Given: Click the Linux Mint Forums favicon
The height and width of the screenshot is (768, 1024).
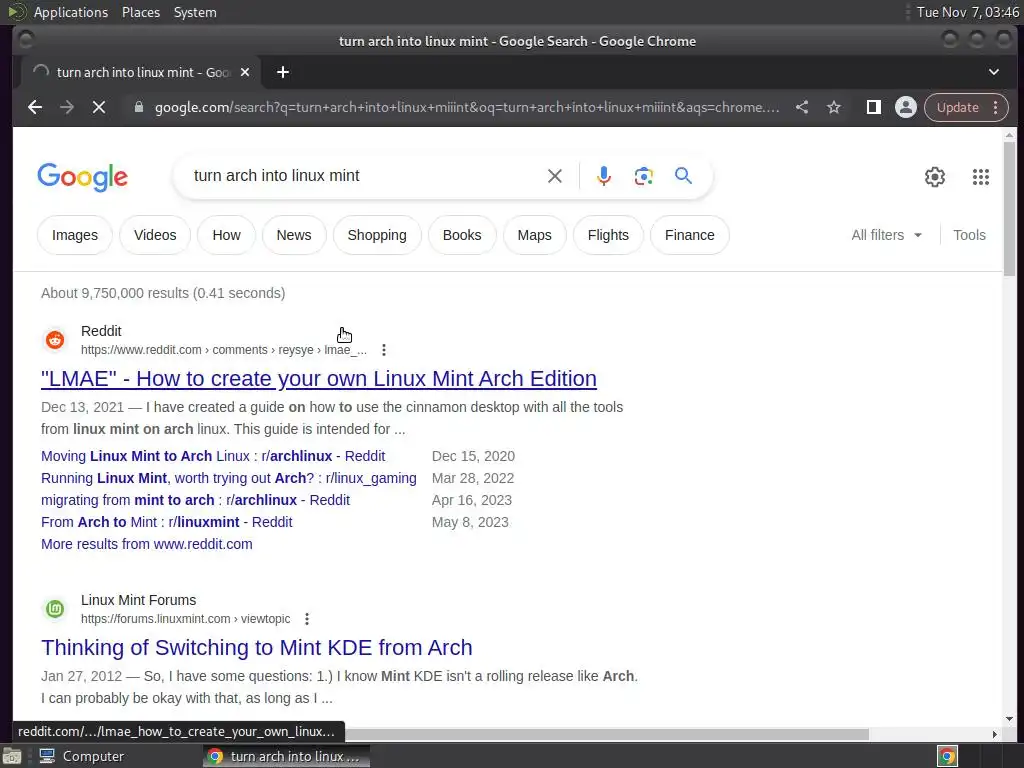Looking at the screenshot, I should tap(55, 609).
